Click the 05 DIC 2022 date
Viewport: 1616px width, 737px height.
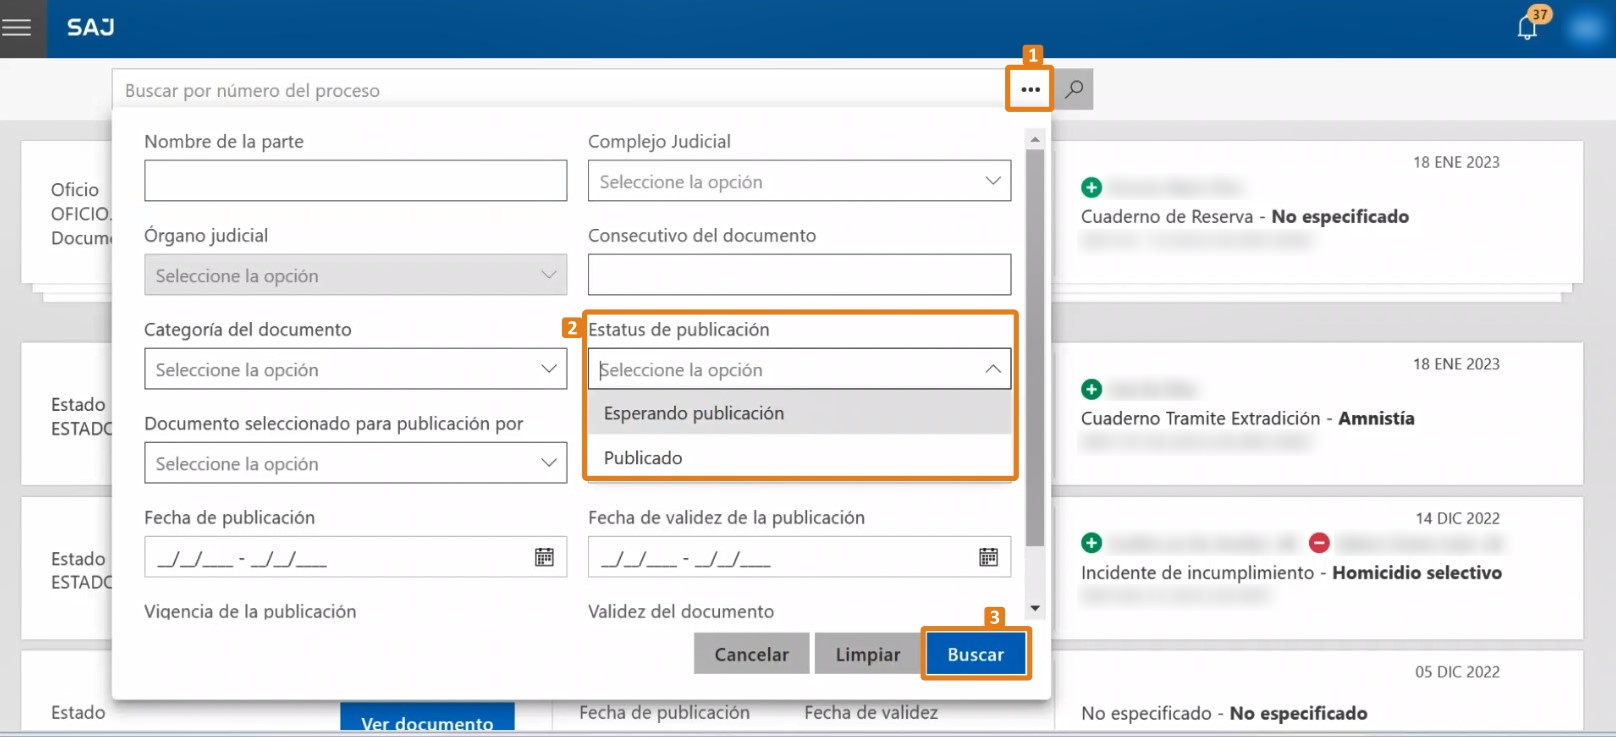pos(1457,672)
